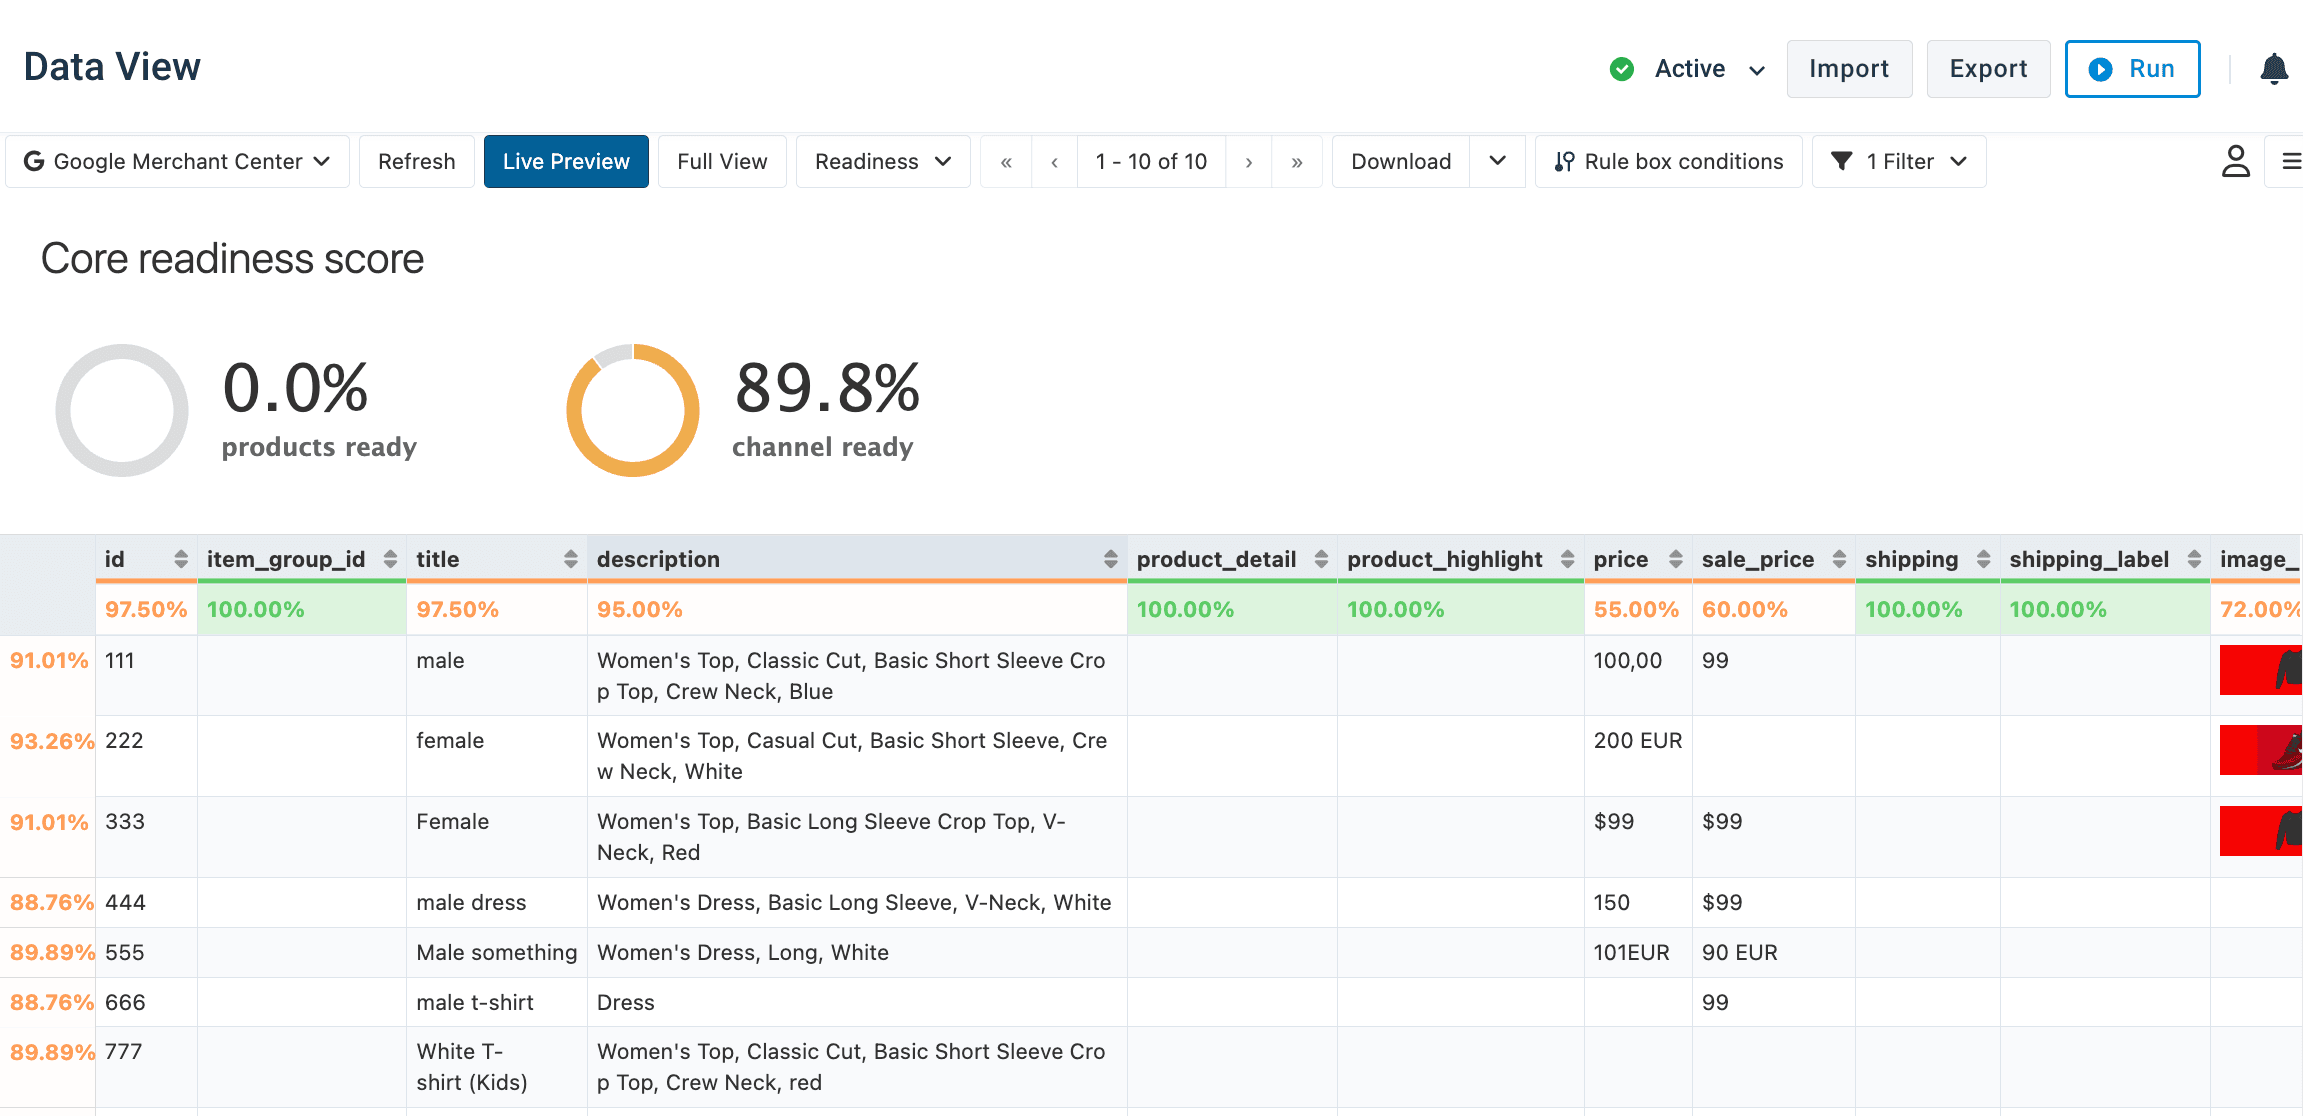This screenshot has width=2303, height=1116.
Task: Go to next page arrow
Action: pyautogui.click(x=1249, y=162)
